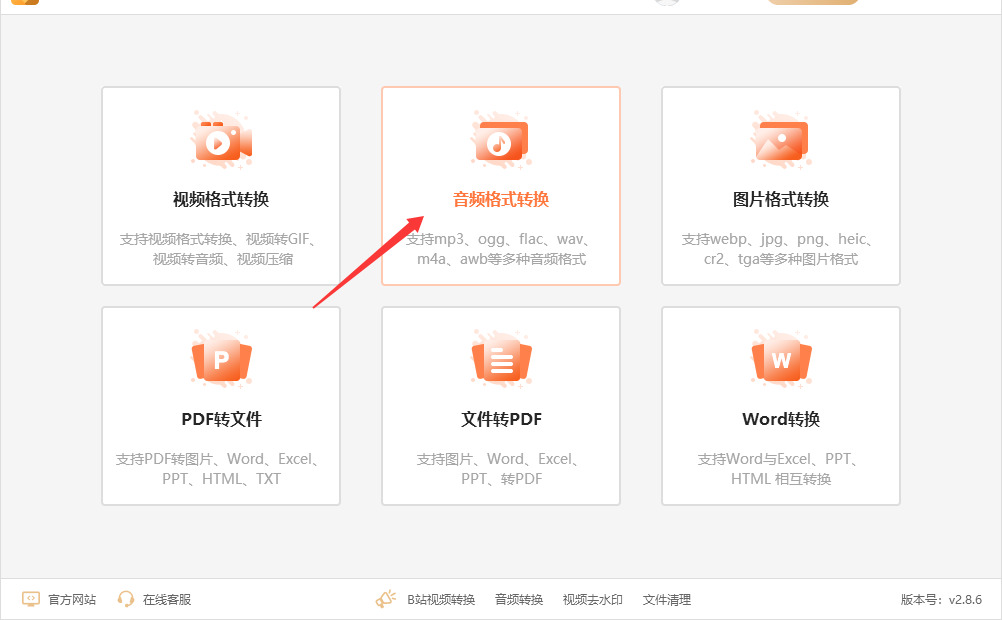Click the P document icon for PDF转文件
Image resolution: width=1002 pixels, height=620 pixels.
[x=221, y=359]
